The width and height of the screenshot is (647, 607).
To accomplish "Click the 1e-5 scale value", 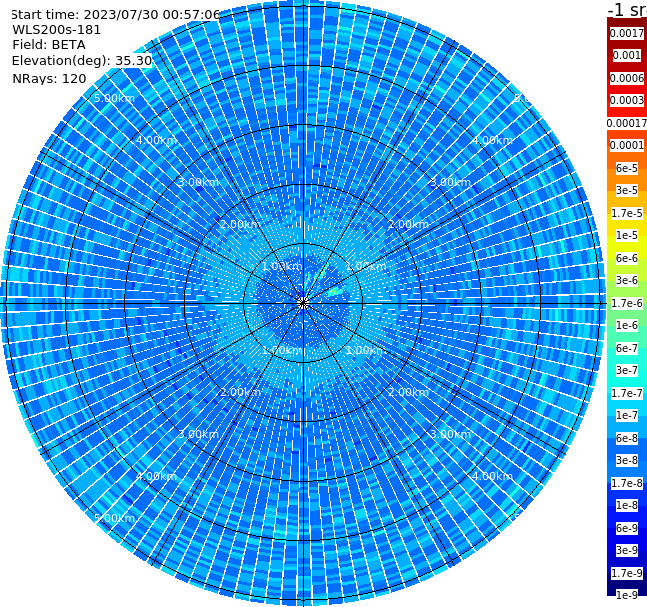I will point(627,235).
